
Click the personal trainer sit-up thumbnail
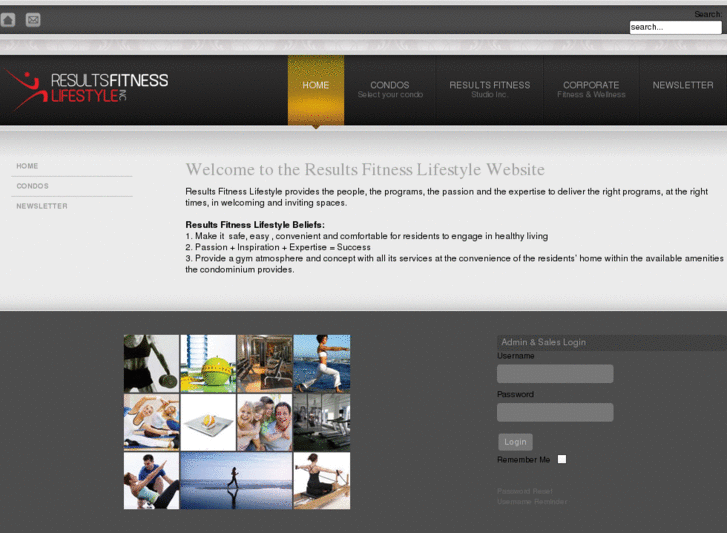[x=151, y=481]
